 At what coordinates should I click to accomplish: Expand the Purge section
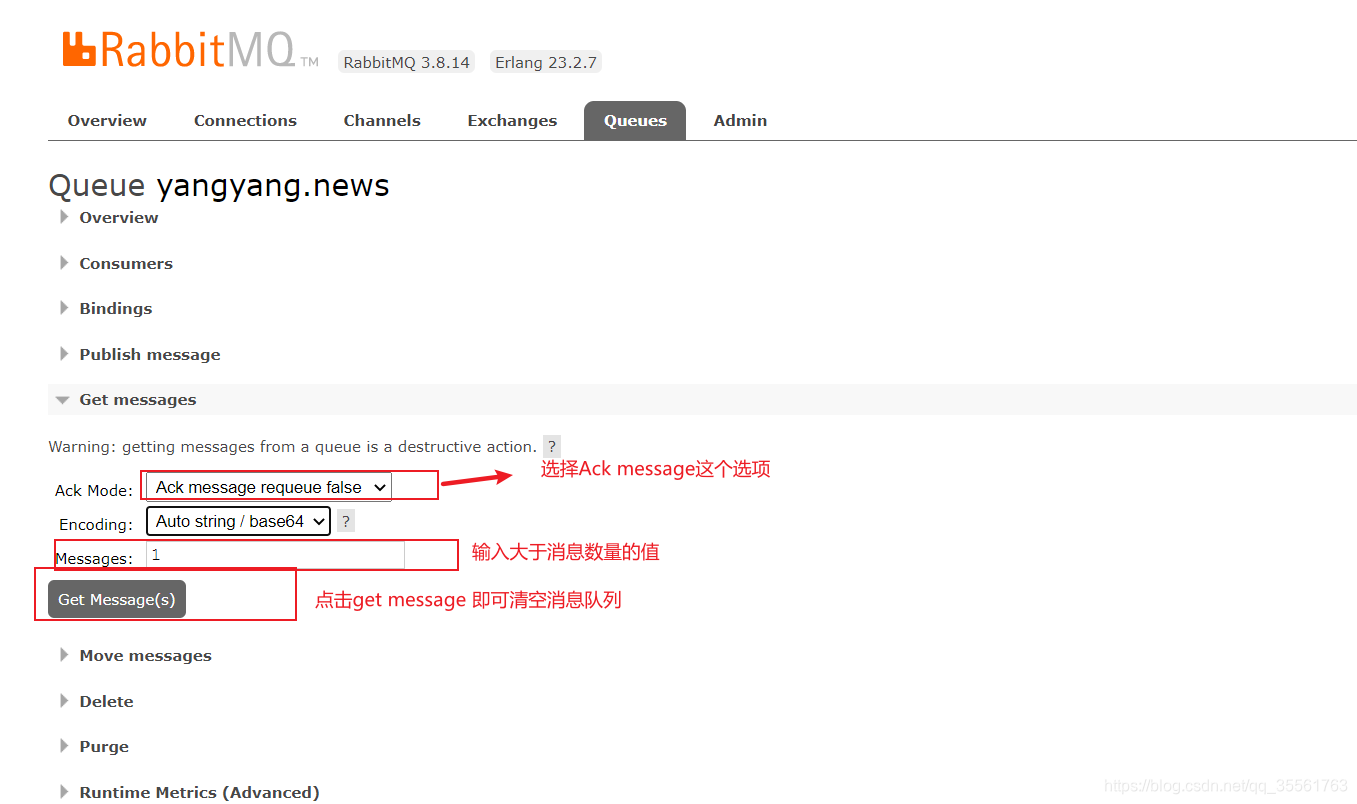click(x=104, y=746)
